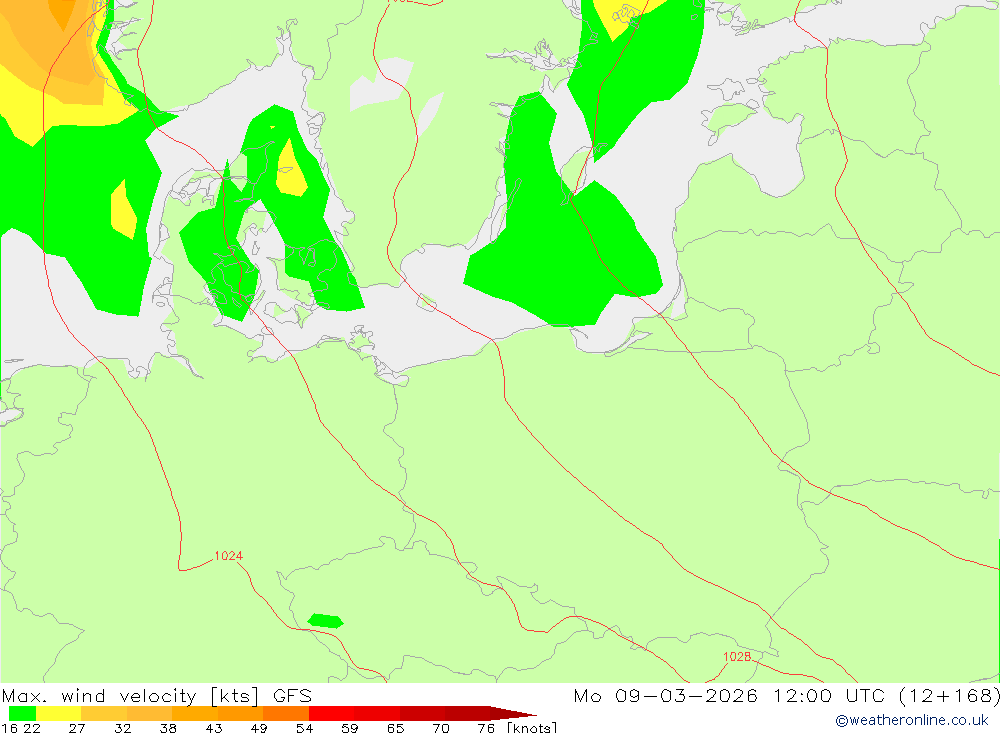Click the 1028 isobar label

[737, 656]
